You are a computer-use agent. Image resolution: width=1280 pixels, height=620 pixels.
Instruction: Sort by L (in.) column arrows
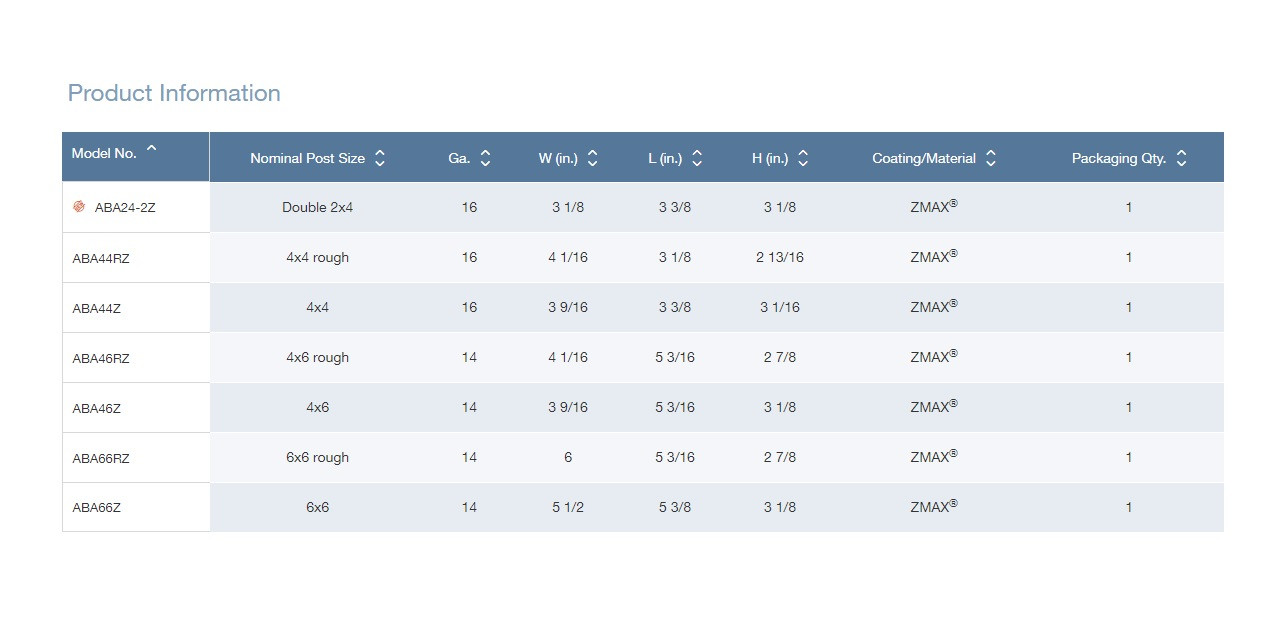click(x=697, y=158)
